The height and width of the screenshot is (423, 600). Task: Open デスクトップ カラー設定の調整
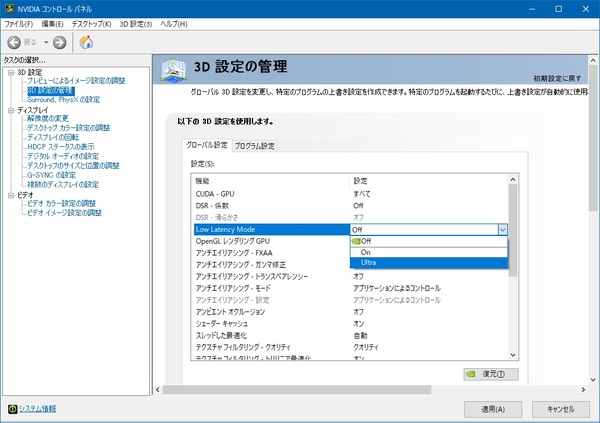click(68, 127)
